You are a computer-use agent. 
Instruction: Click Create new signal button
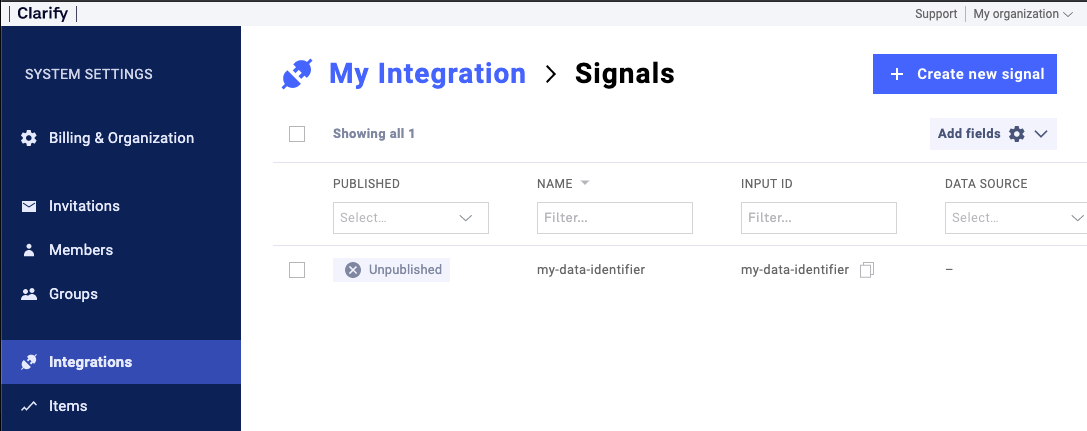pyautogui.click(x=964, y=74)
